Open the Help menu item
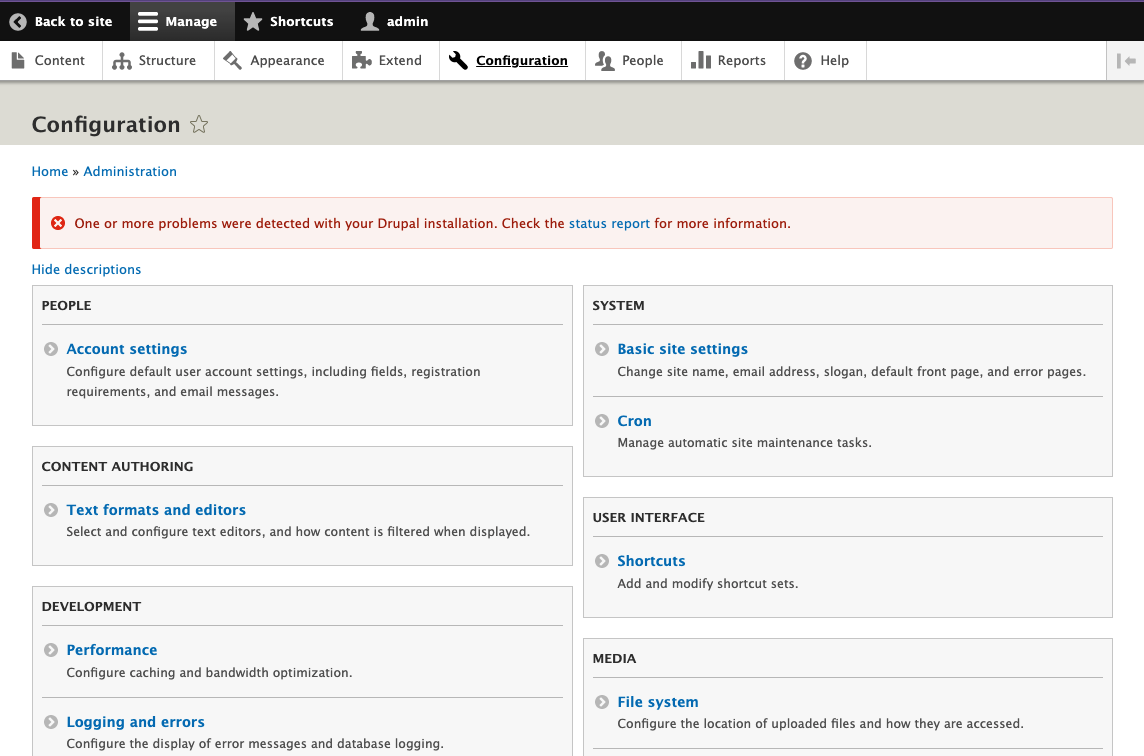1144x756 pixels. point(835,61)
